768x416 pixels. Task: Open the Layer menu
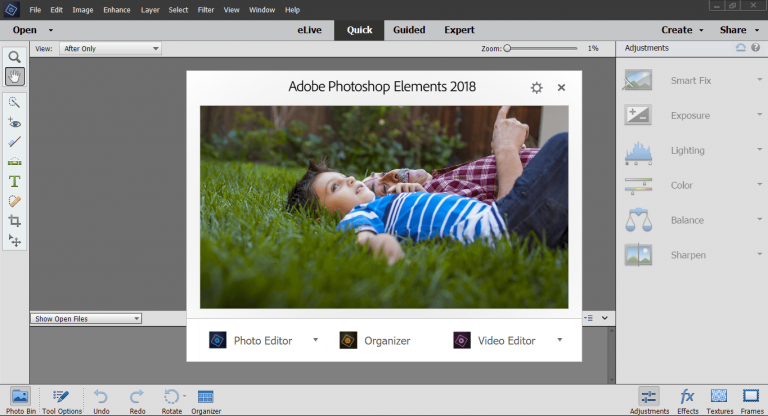150,10
